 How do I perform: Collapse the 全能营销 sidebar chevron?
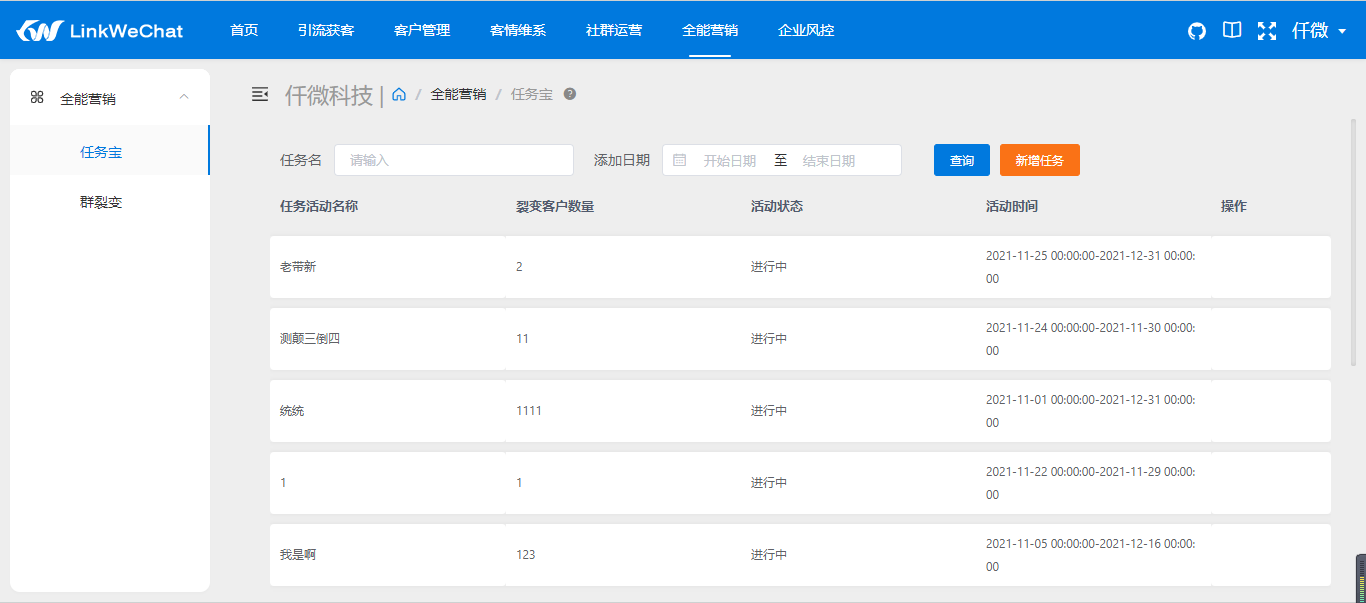183,97
